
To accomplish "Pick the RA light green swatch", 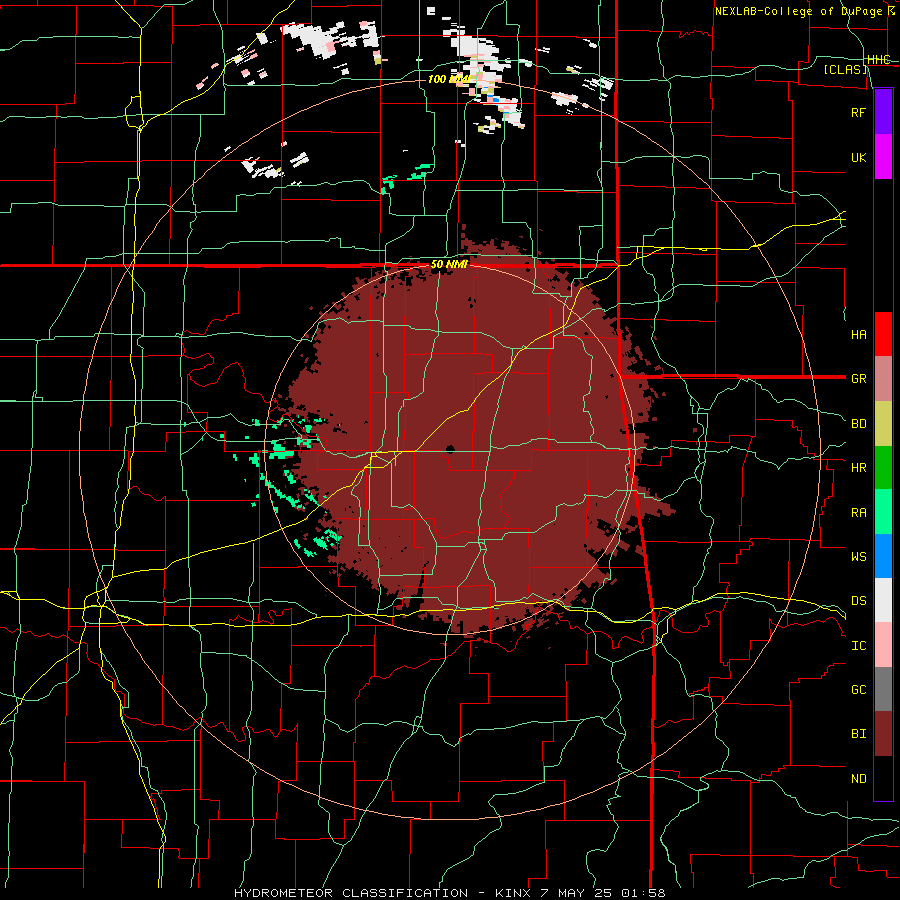I will pos(883,512).
